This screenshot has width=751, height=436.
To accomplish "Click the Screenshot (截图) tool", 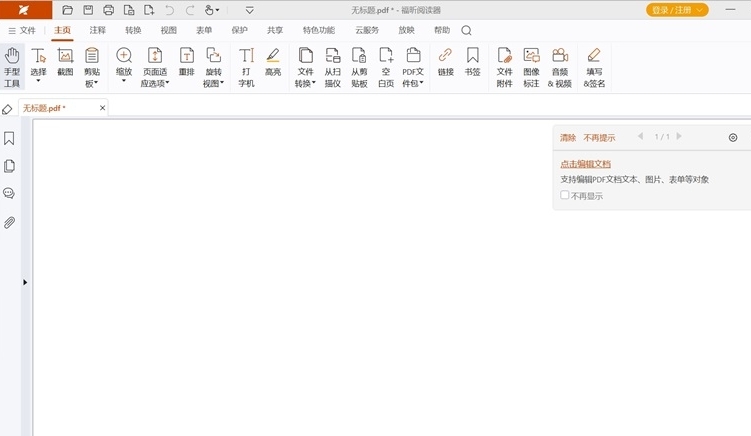I will point(65,66).
